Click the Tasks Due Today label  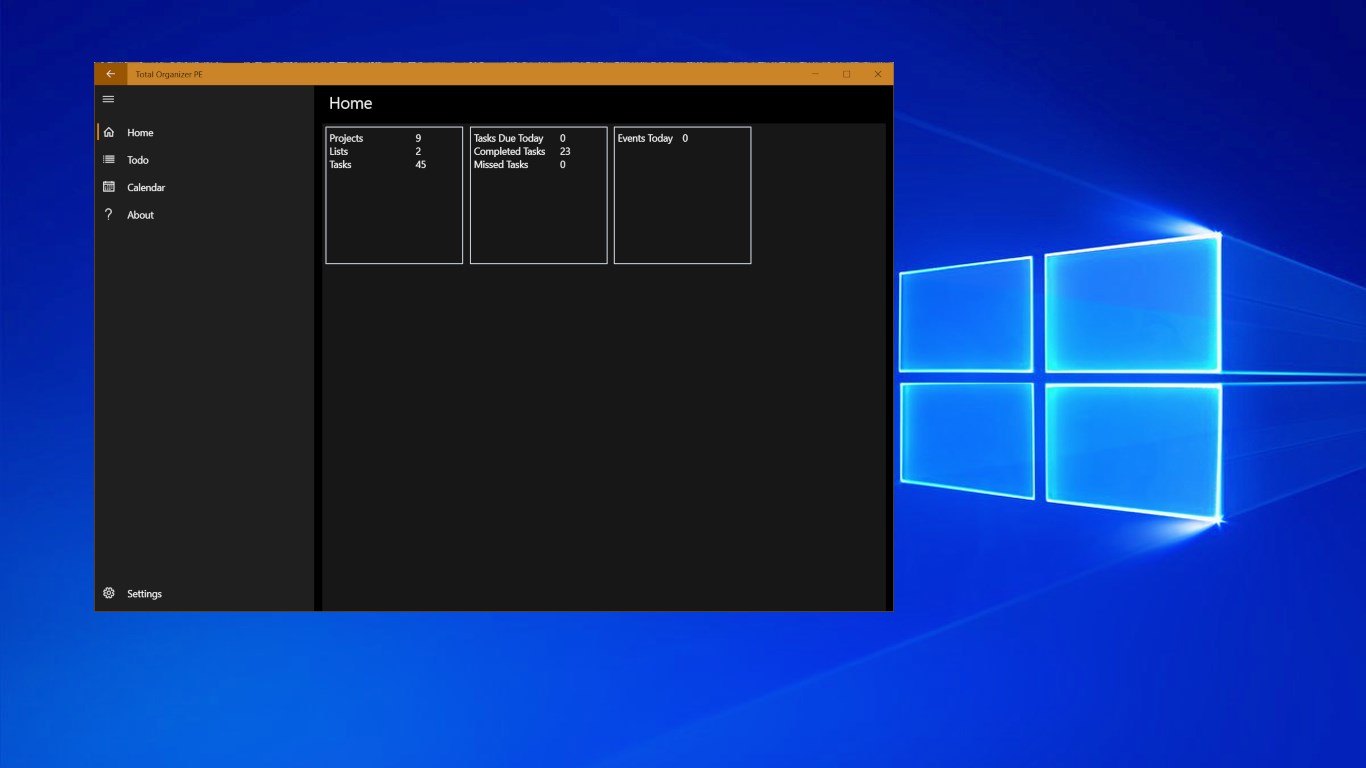[509, 138]
